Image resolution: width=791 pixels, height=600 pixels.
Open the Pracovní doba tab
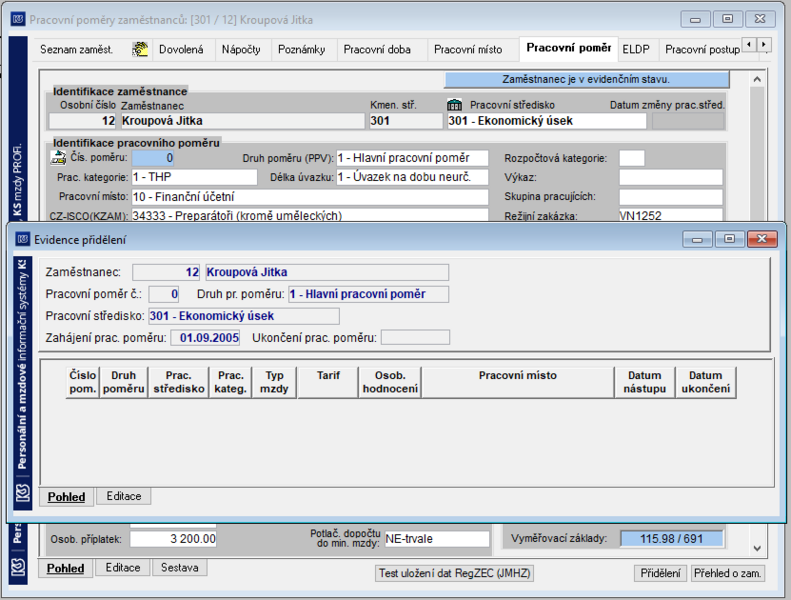[377, 49]
